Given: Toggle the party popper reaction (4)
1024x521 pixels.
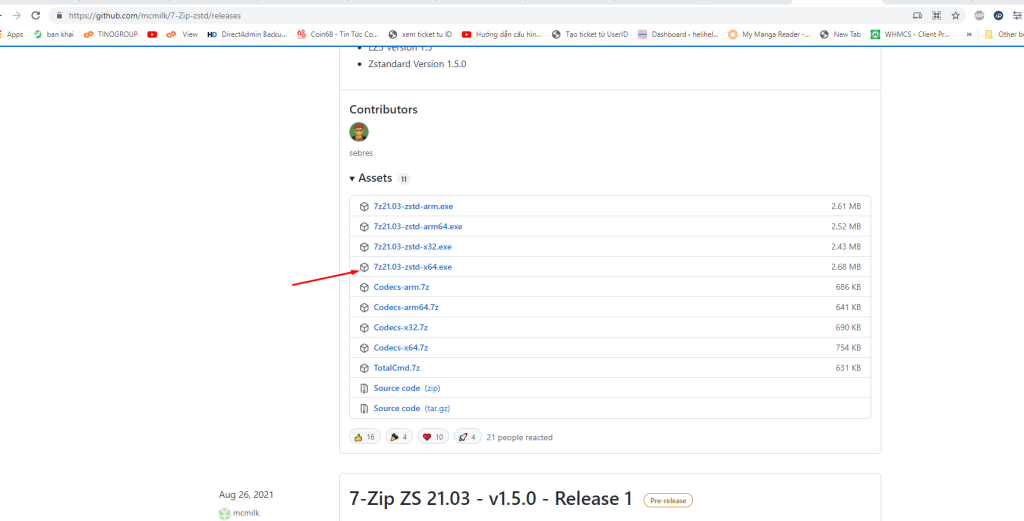Looking at the screenshot, I should 398,437.
